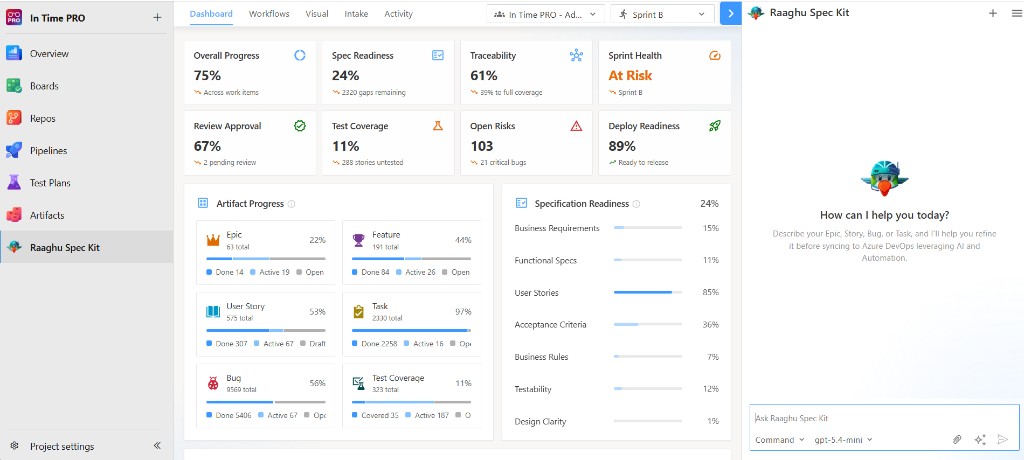The image size is (1024, 460).
Task: Collapse the Raaghu panel with blue arrow
Action: (731, 14)
